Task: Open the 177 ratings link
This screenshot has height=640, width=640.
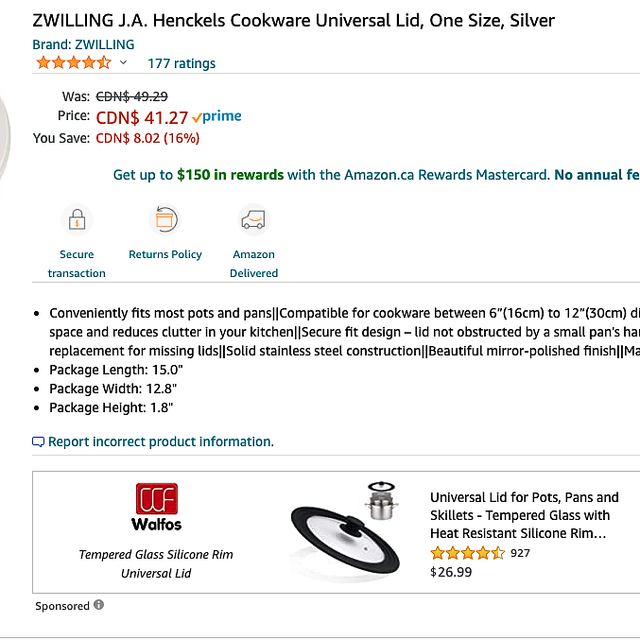Action: click(x=182, y=64)
